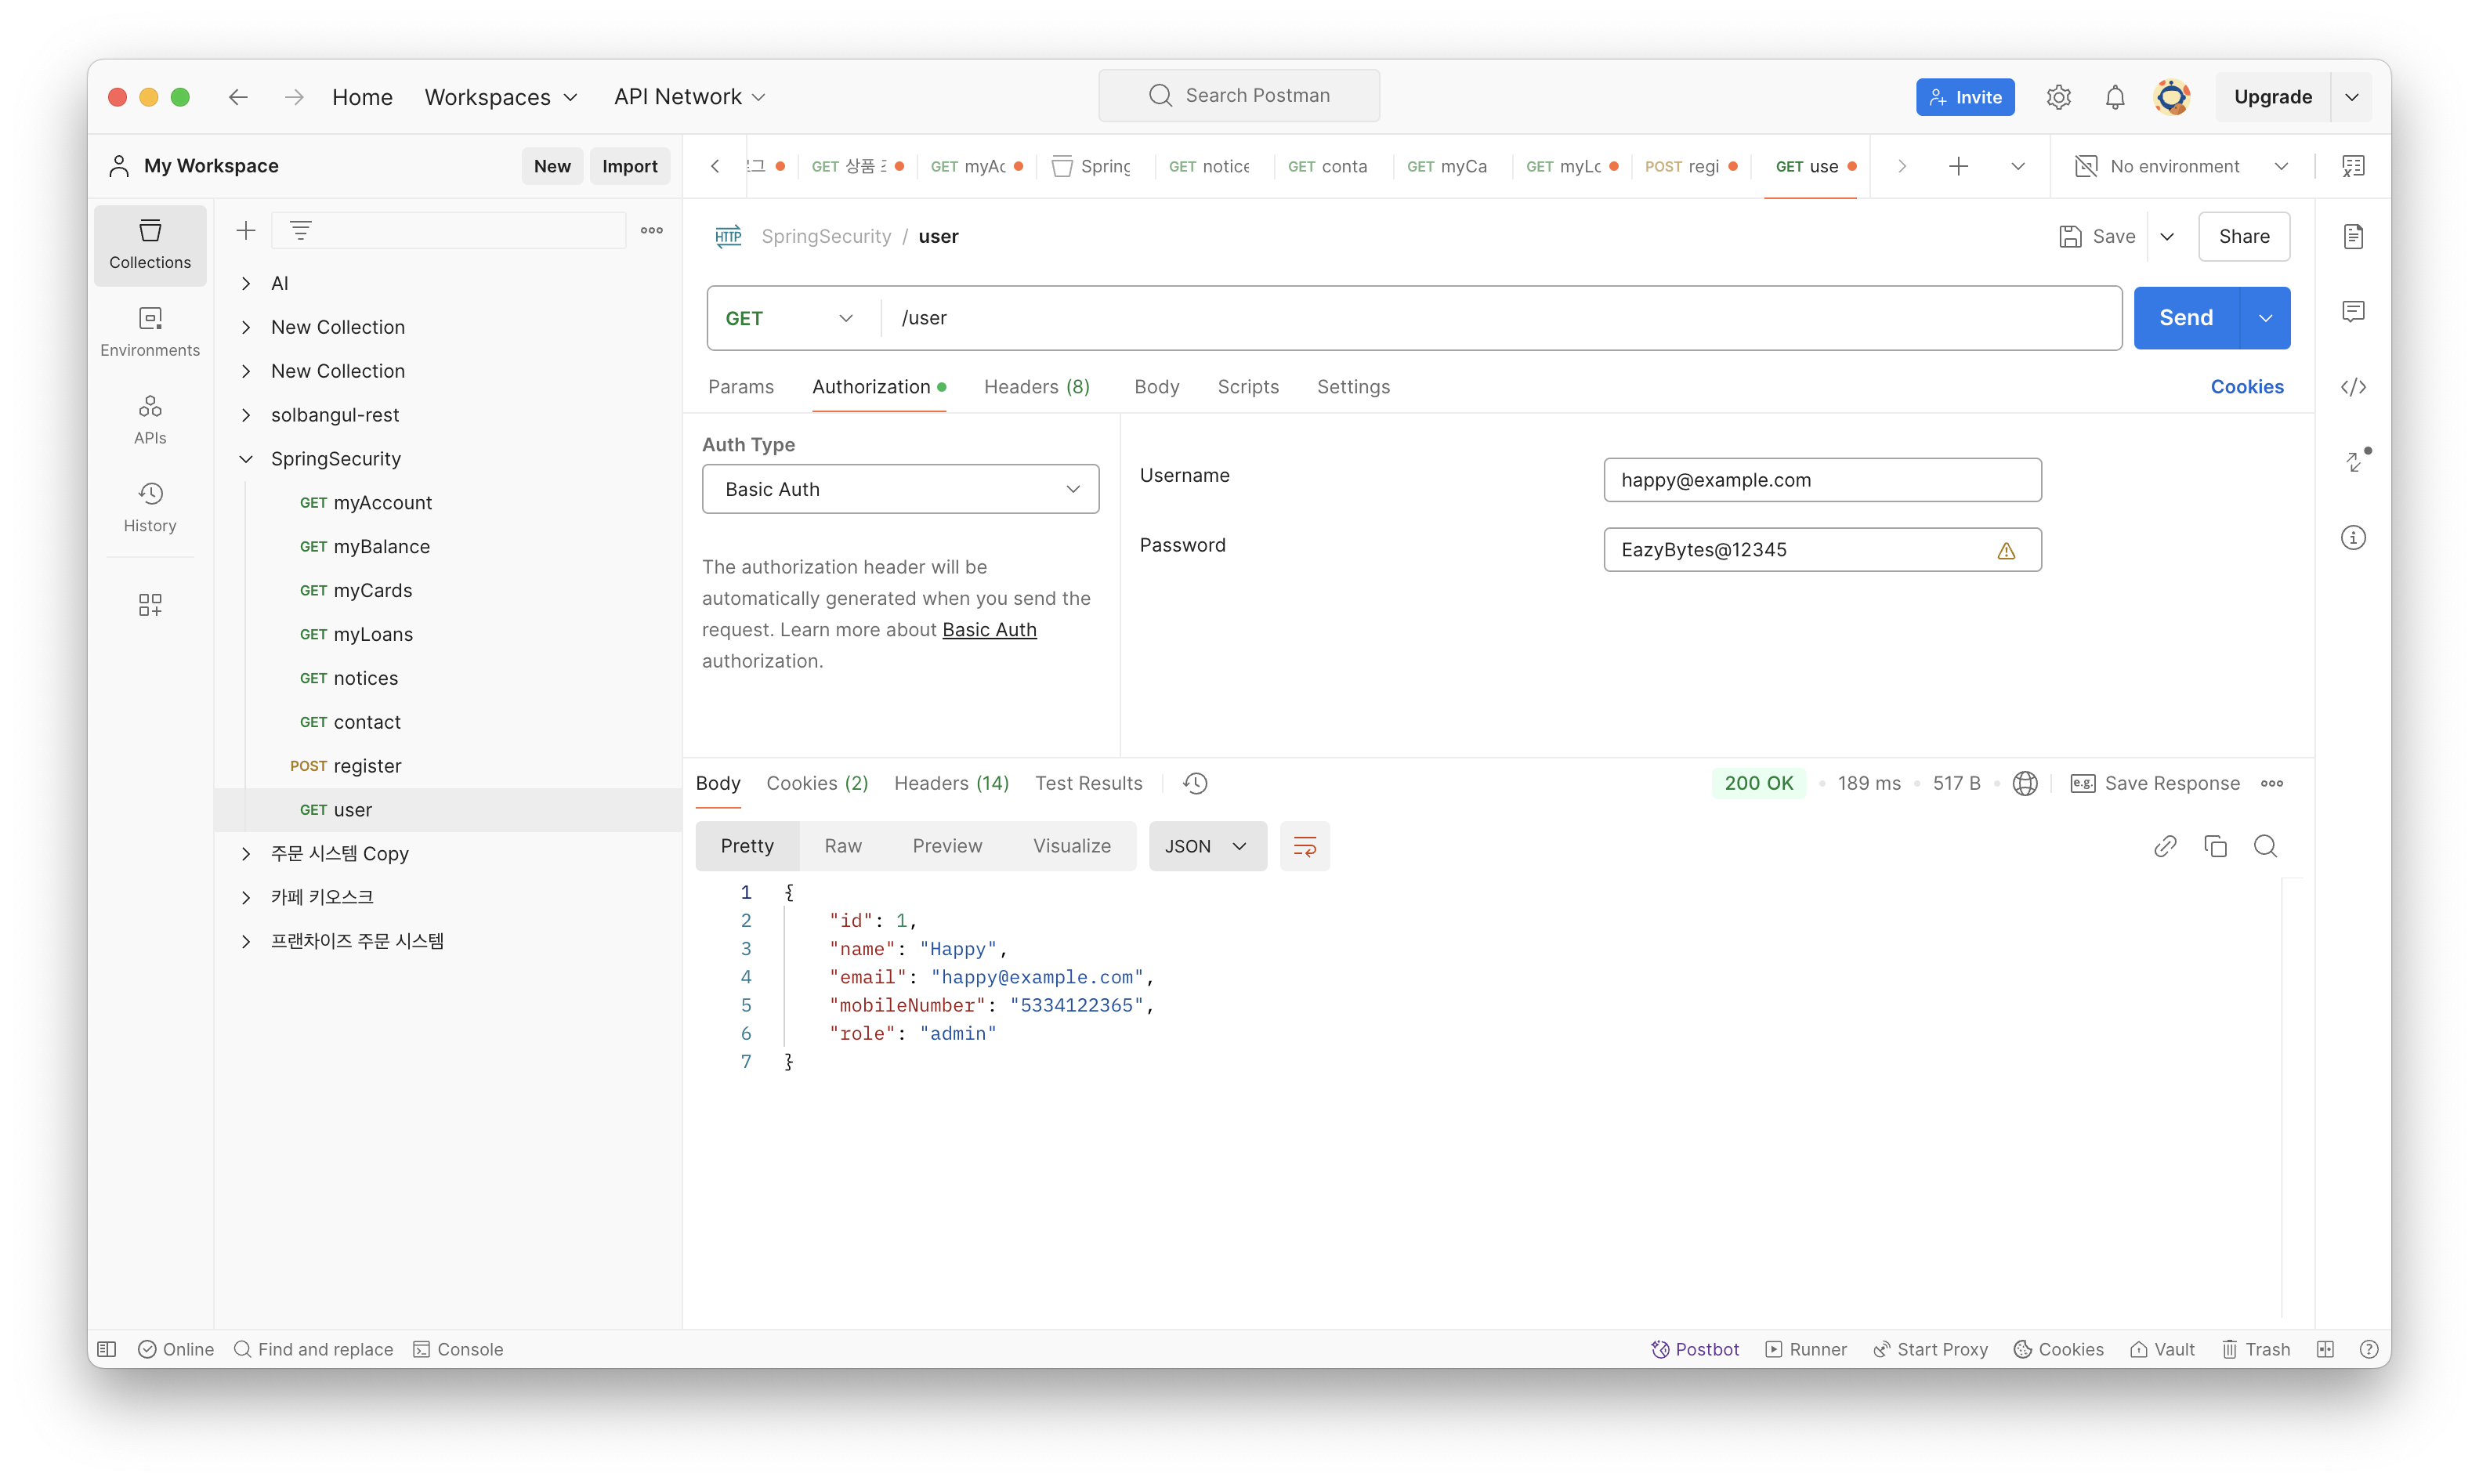
Task: Click the blue Send button
Action: pos(2185,318)
